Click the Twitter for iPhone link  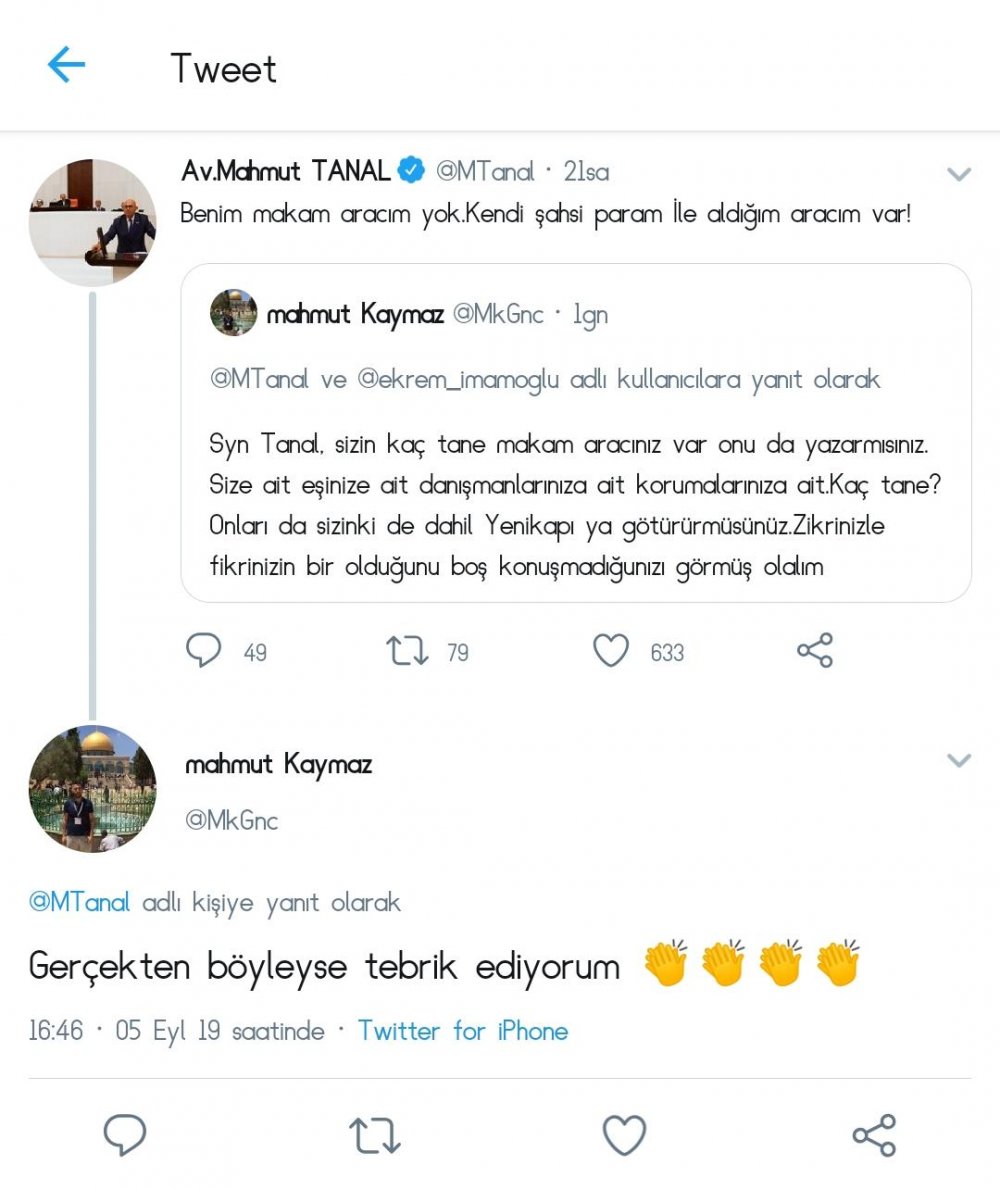click(463, 1031)
